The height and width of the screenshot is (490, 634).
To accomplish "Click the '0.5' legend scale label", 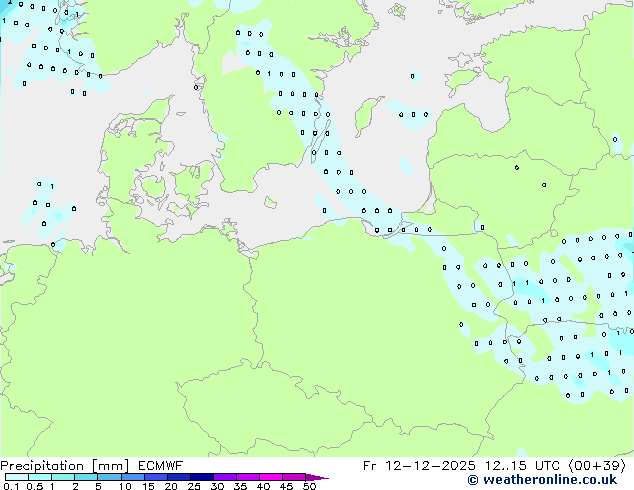I will [34, 486].
